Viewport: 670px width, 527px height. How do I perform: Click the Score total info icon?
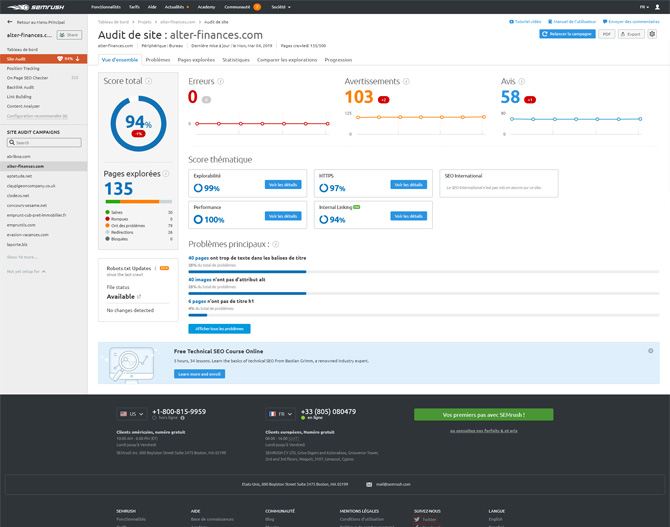(x=149, y=81)
